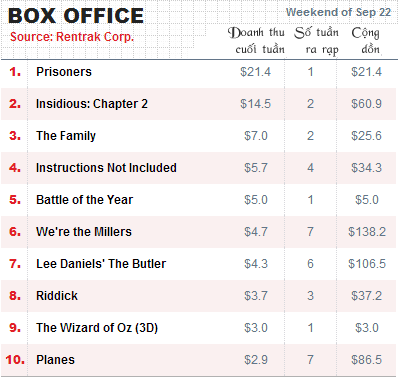Screen dimensions: 399x377
Task: Select the Riddick row title
Action: pos(57,296)
